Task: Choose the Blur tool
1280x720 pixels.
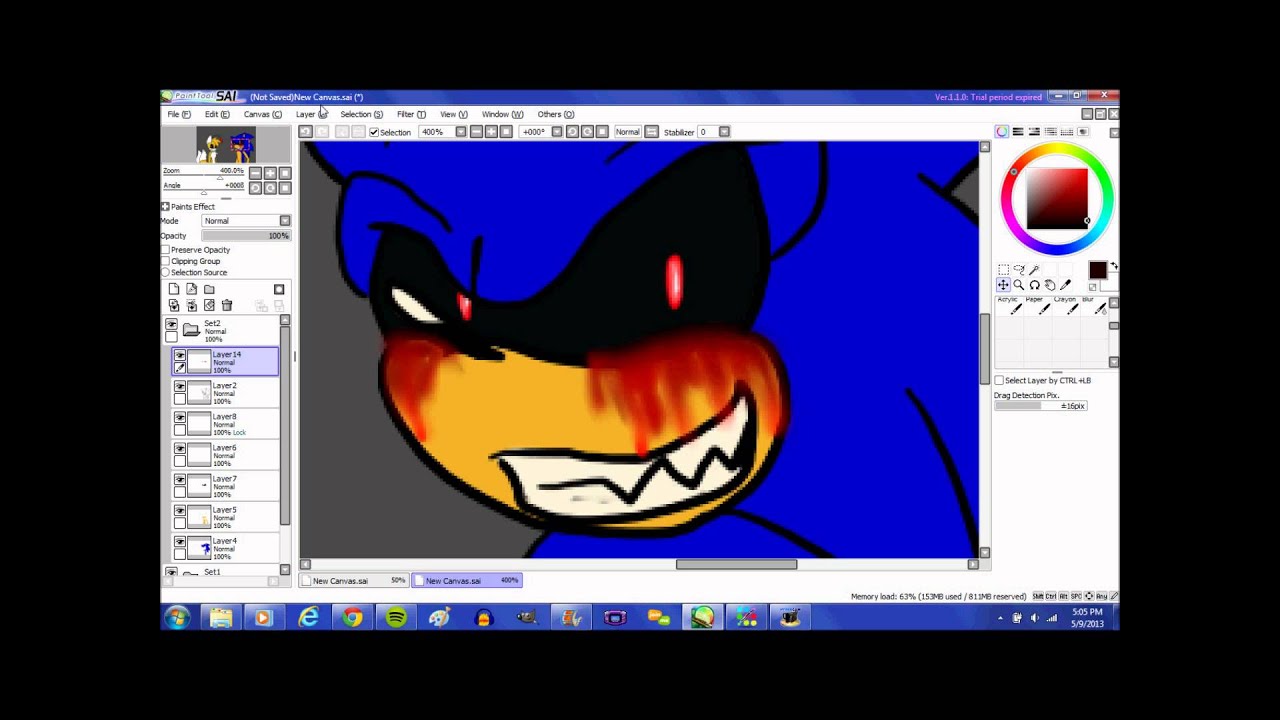Action: click(x=1093, y=307)
